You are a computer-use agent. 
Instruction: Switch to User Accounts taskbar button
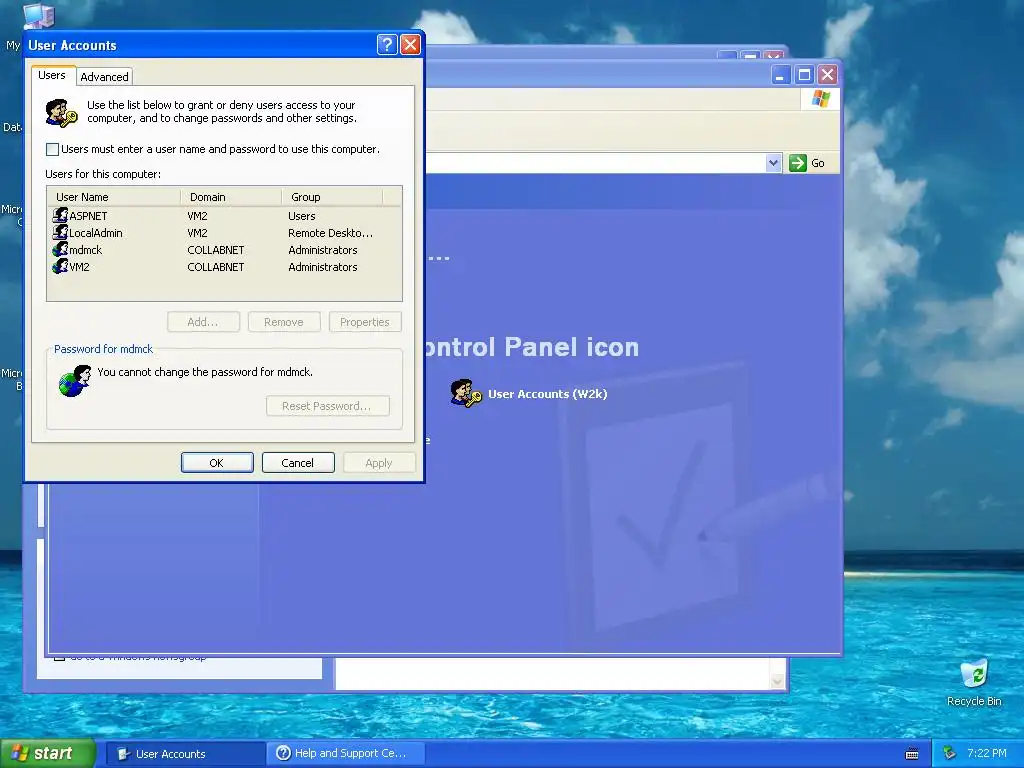pos(185,754)
